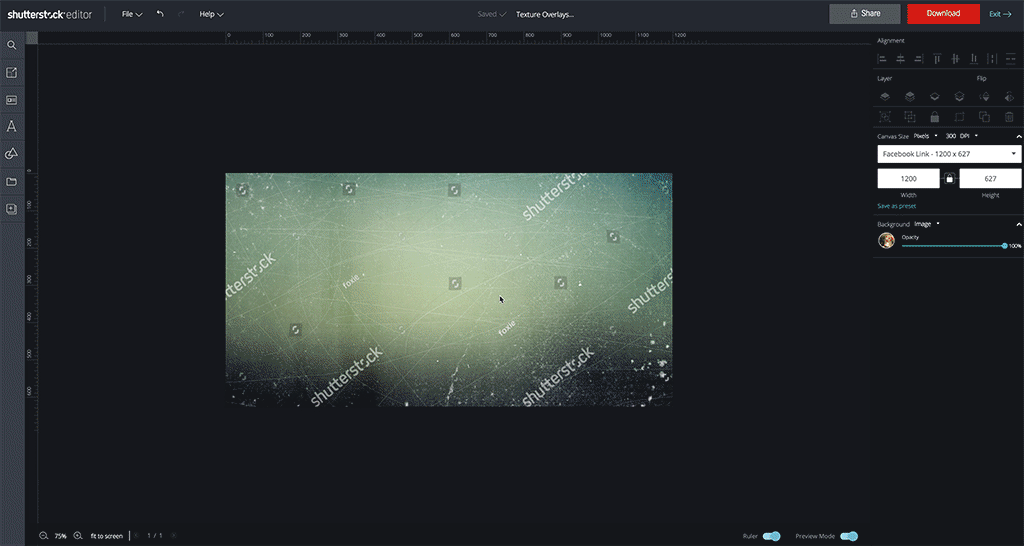
Task: Bring layer to front icon
Action: [x=885, y=97]
